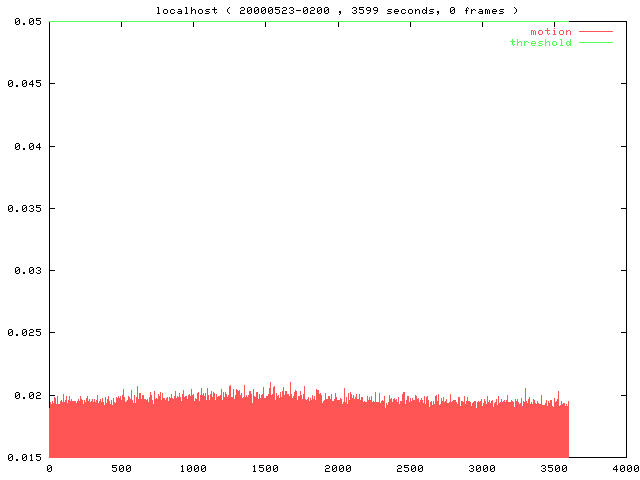Screen dimensions: 640x480
Task: Click the 500 x-axis tick label
Action: click(x=121, y=469)
